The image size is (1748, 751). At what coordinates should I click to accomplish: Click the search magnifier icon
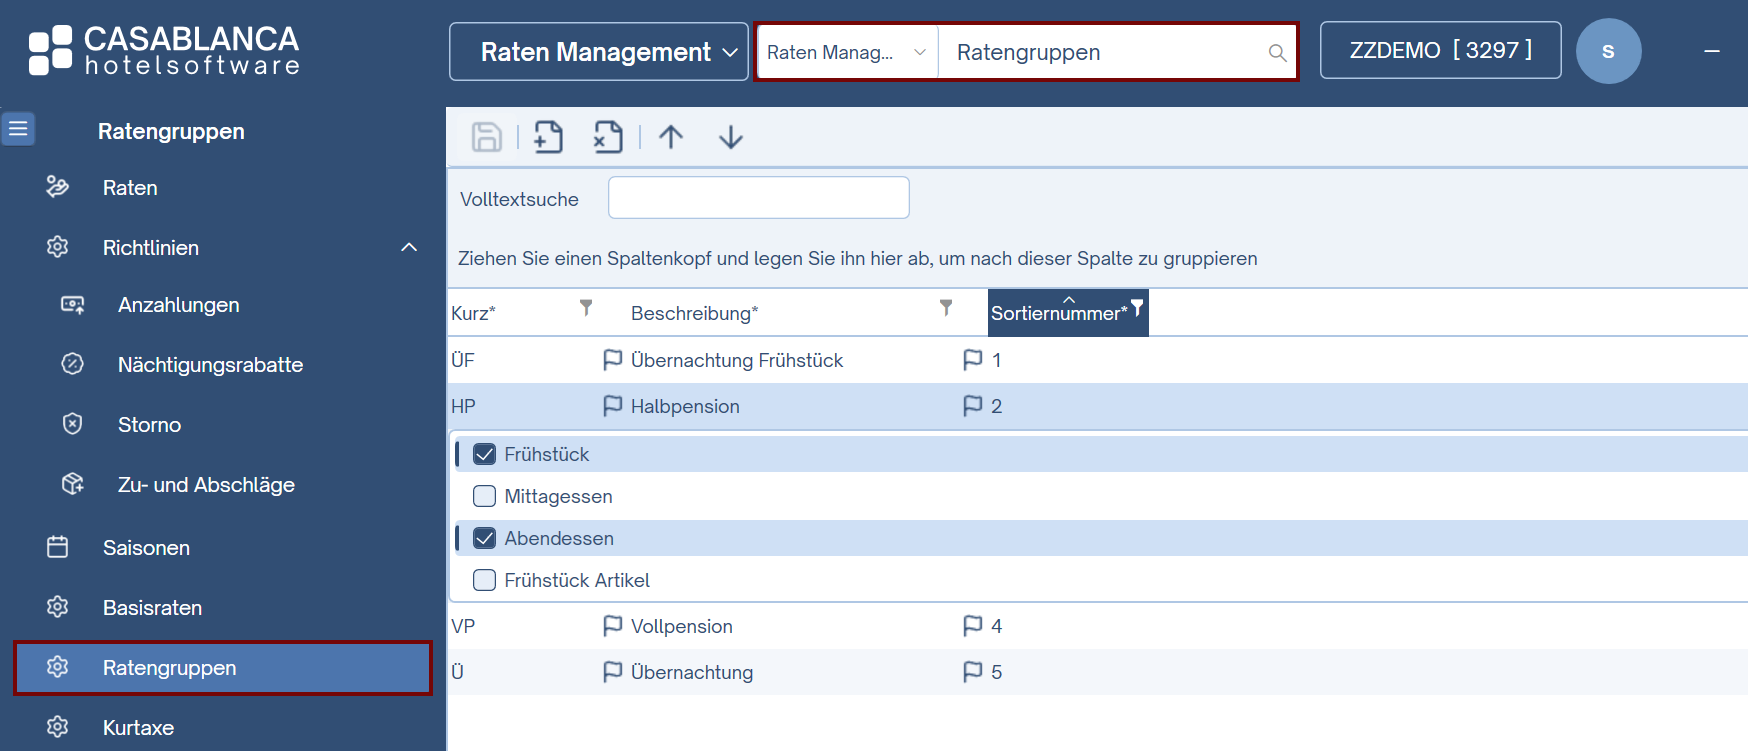(x=1277, y=53)
